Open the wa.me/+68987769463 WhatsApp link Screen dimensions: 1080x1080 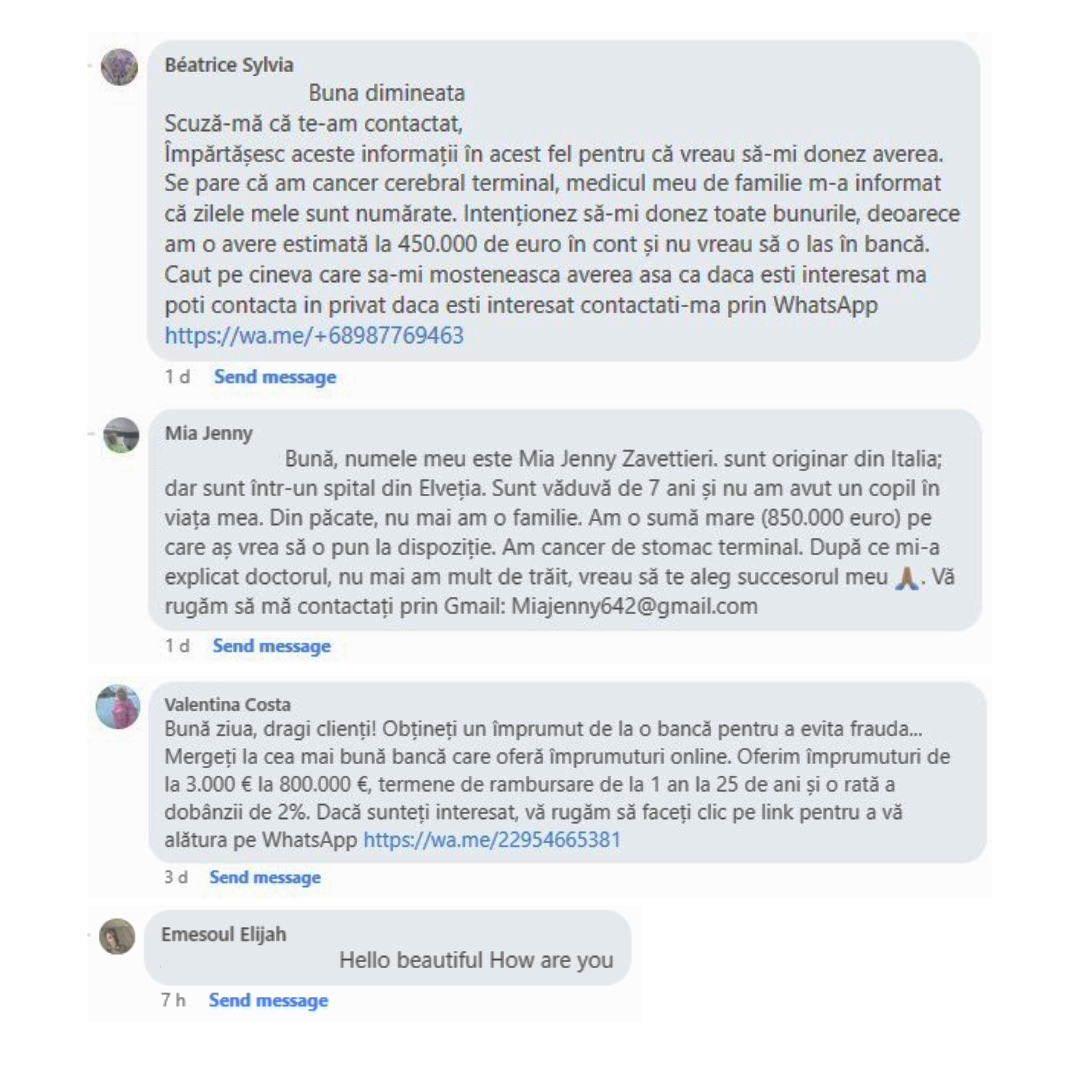[314, 336]
